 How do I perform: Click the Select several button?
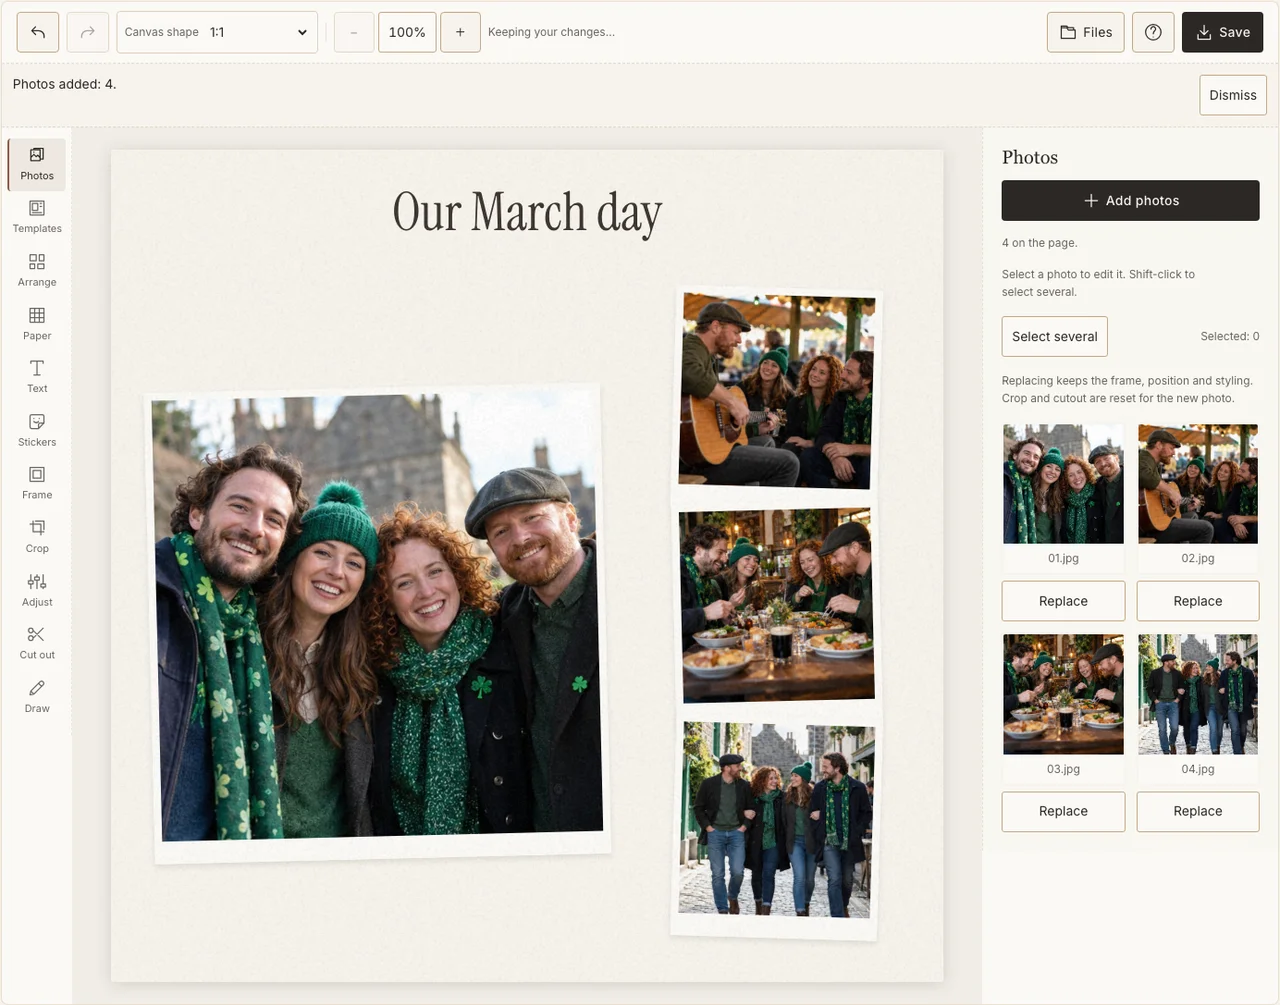[1055, 336]
